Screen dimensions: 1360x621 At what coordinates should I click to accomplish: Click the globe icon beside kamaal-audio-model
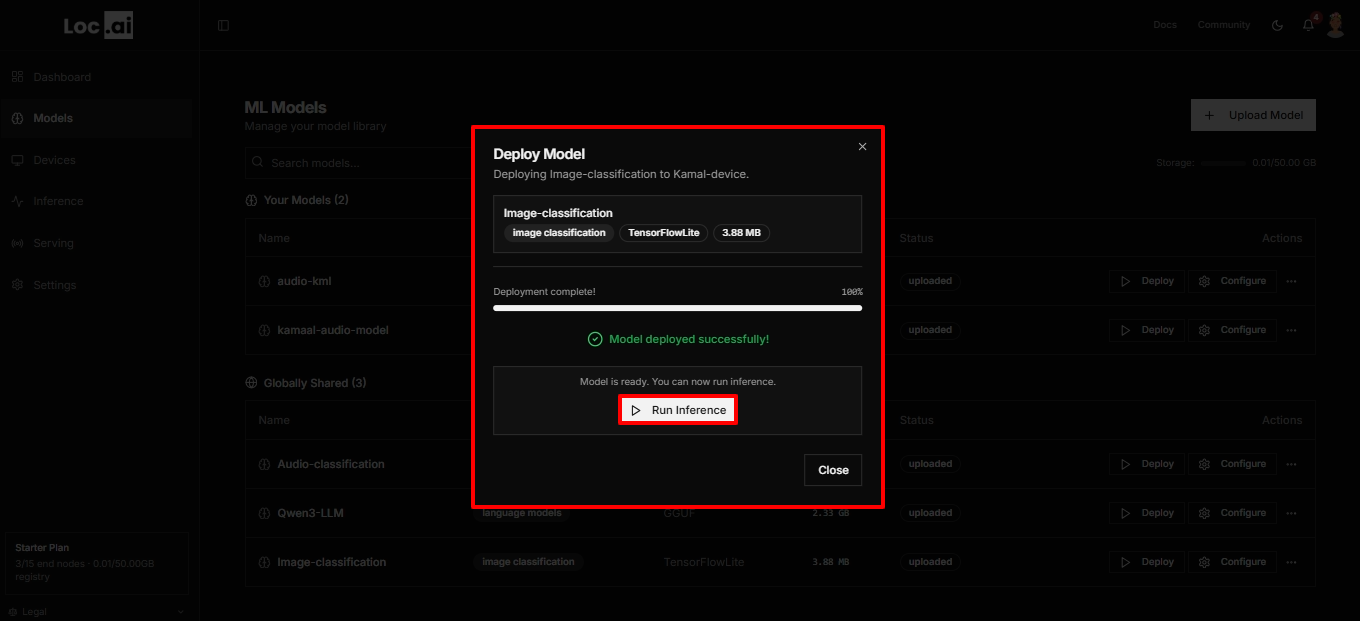[x=265, y=330]
